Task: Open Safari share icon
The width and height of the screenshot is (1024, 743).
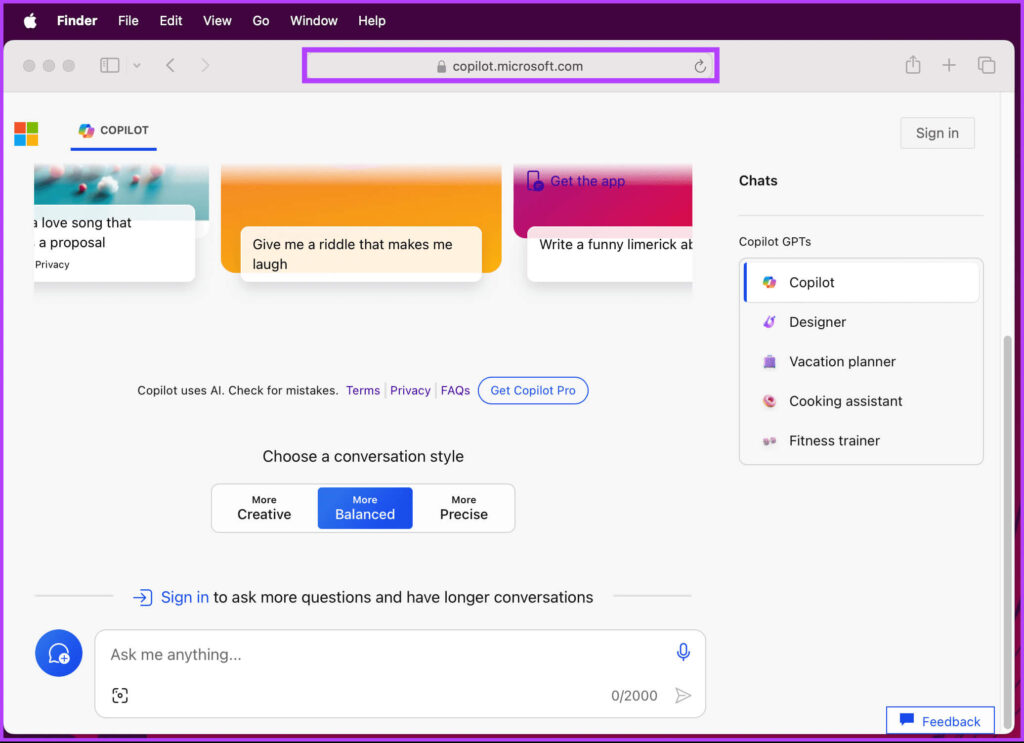Action: coord(912,65)
